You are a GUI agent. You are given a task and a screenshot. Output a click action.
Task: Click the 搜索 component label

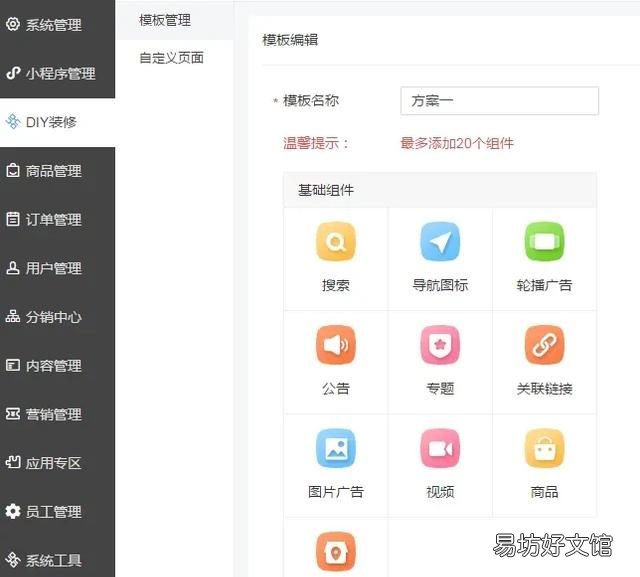(x=336, y=285)
